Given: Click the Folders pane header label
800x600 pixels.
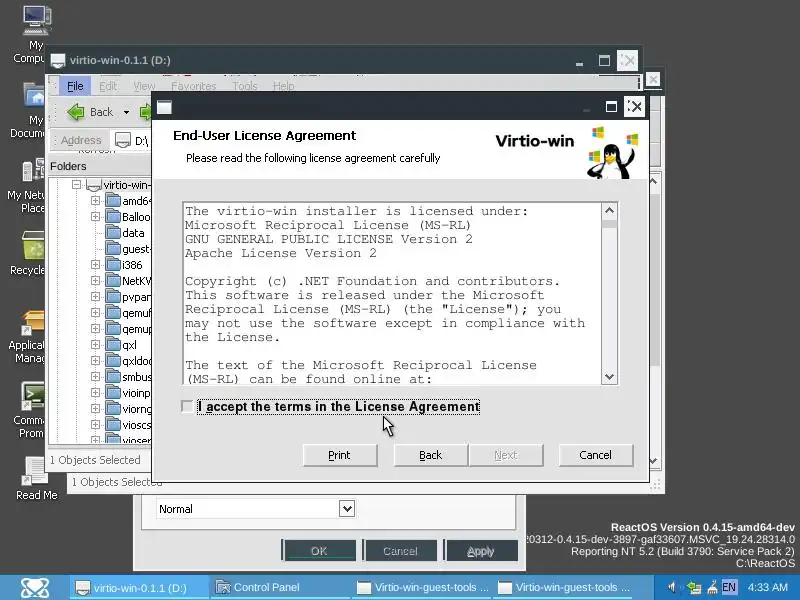Looking at the screenshot, I should pos(68,166).
